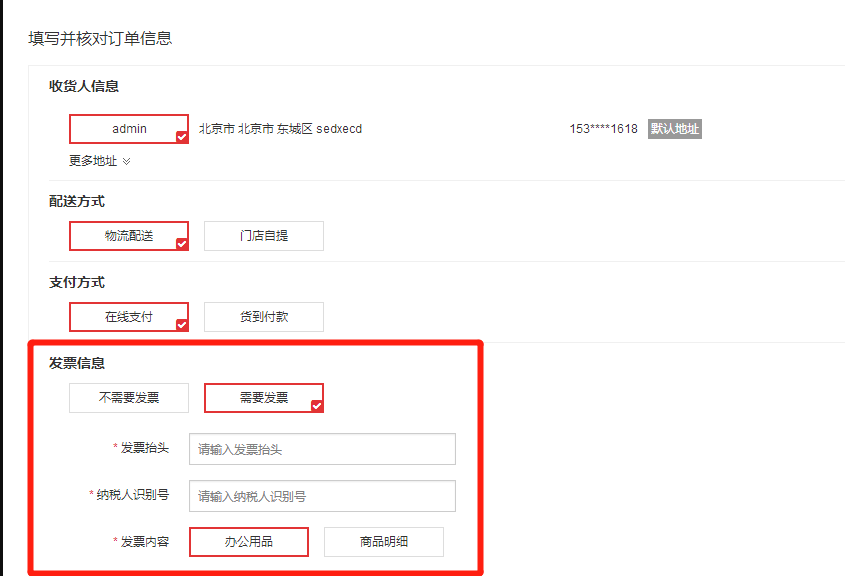Click address text 北京市 北京市 东城区 sedxecd
The width and height of the screenshot is (845, 576).
280,129
